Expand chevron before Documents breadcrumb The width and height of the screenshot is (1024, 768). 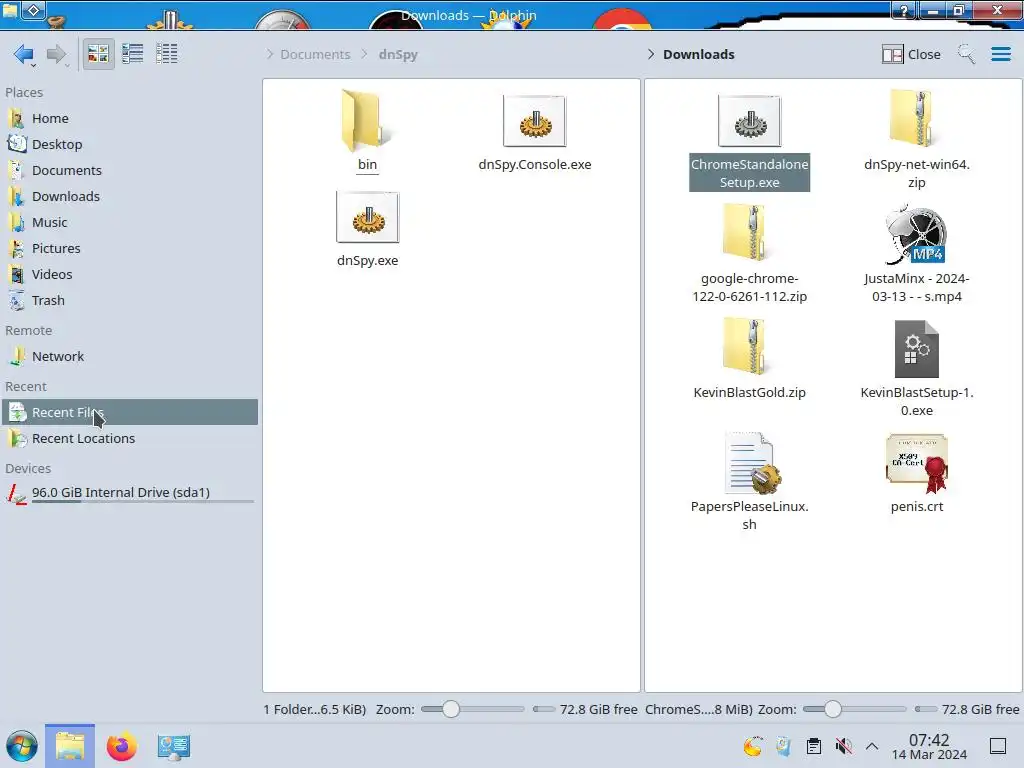[270, 54]
